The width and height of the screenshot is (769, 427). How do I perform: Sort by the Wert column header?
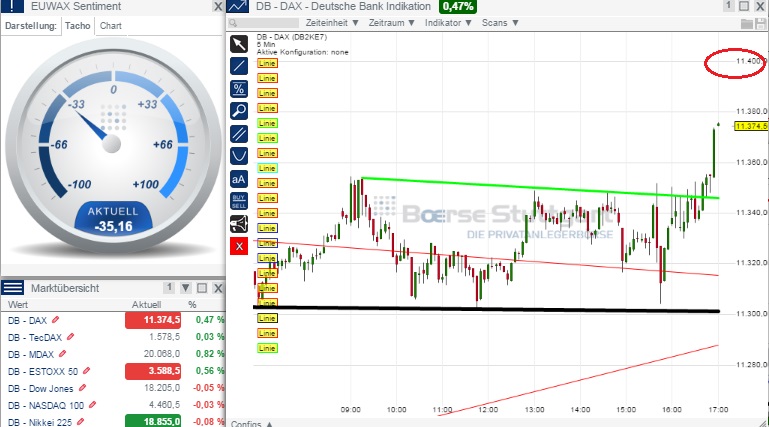[x=18, y=304]
